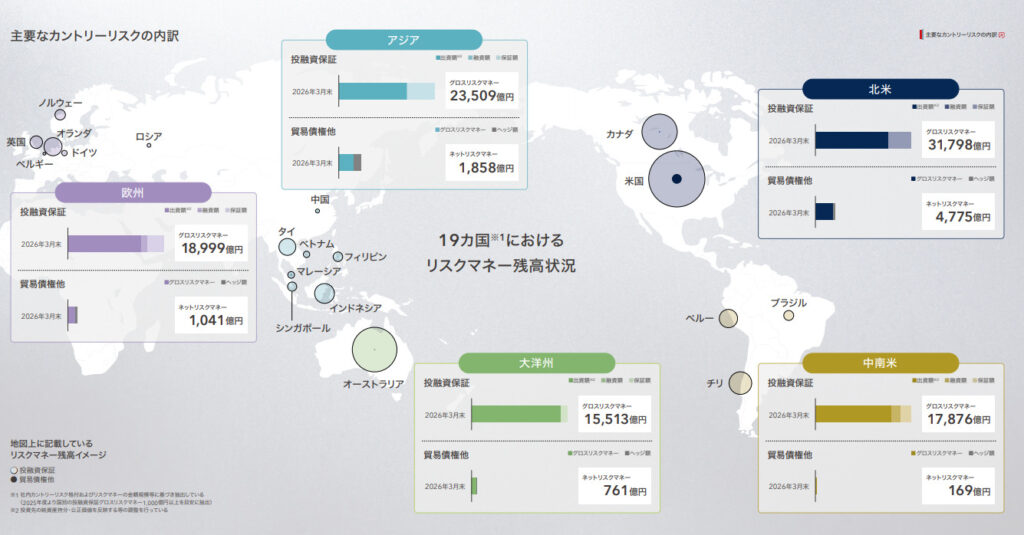The width and height of the screenshot is (1024, 535).
Task: Click the タイ bubble on the map
Action: tap(287, 247)
